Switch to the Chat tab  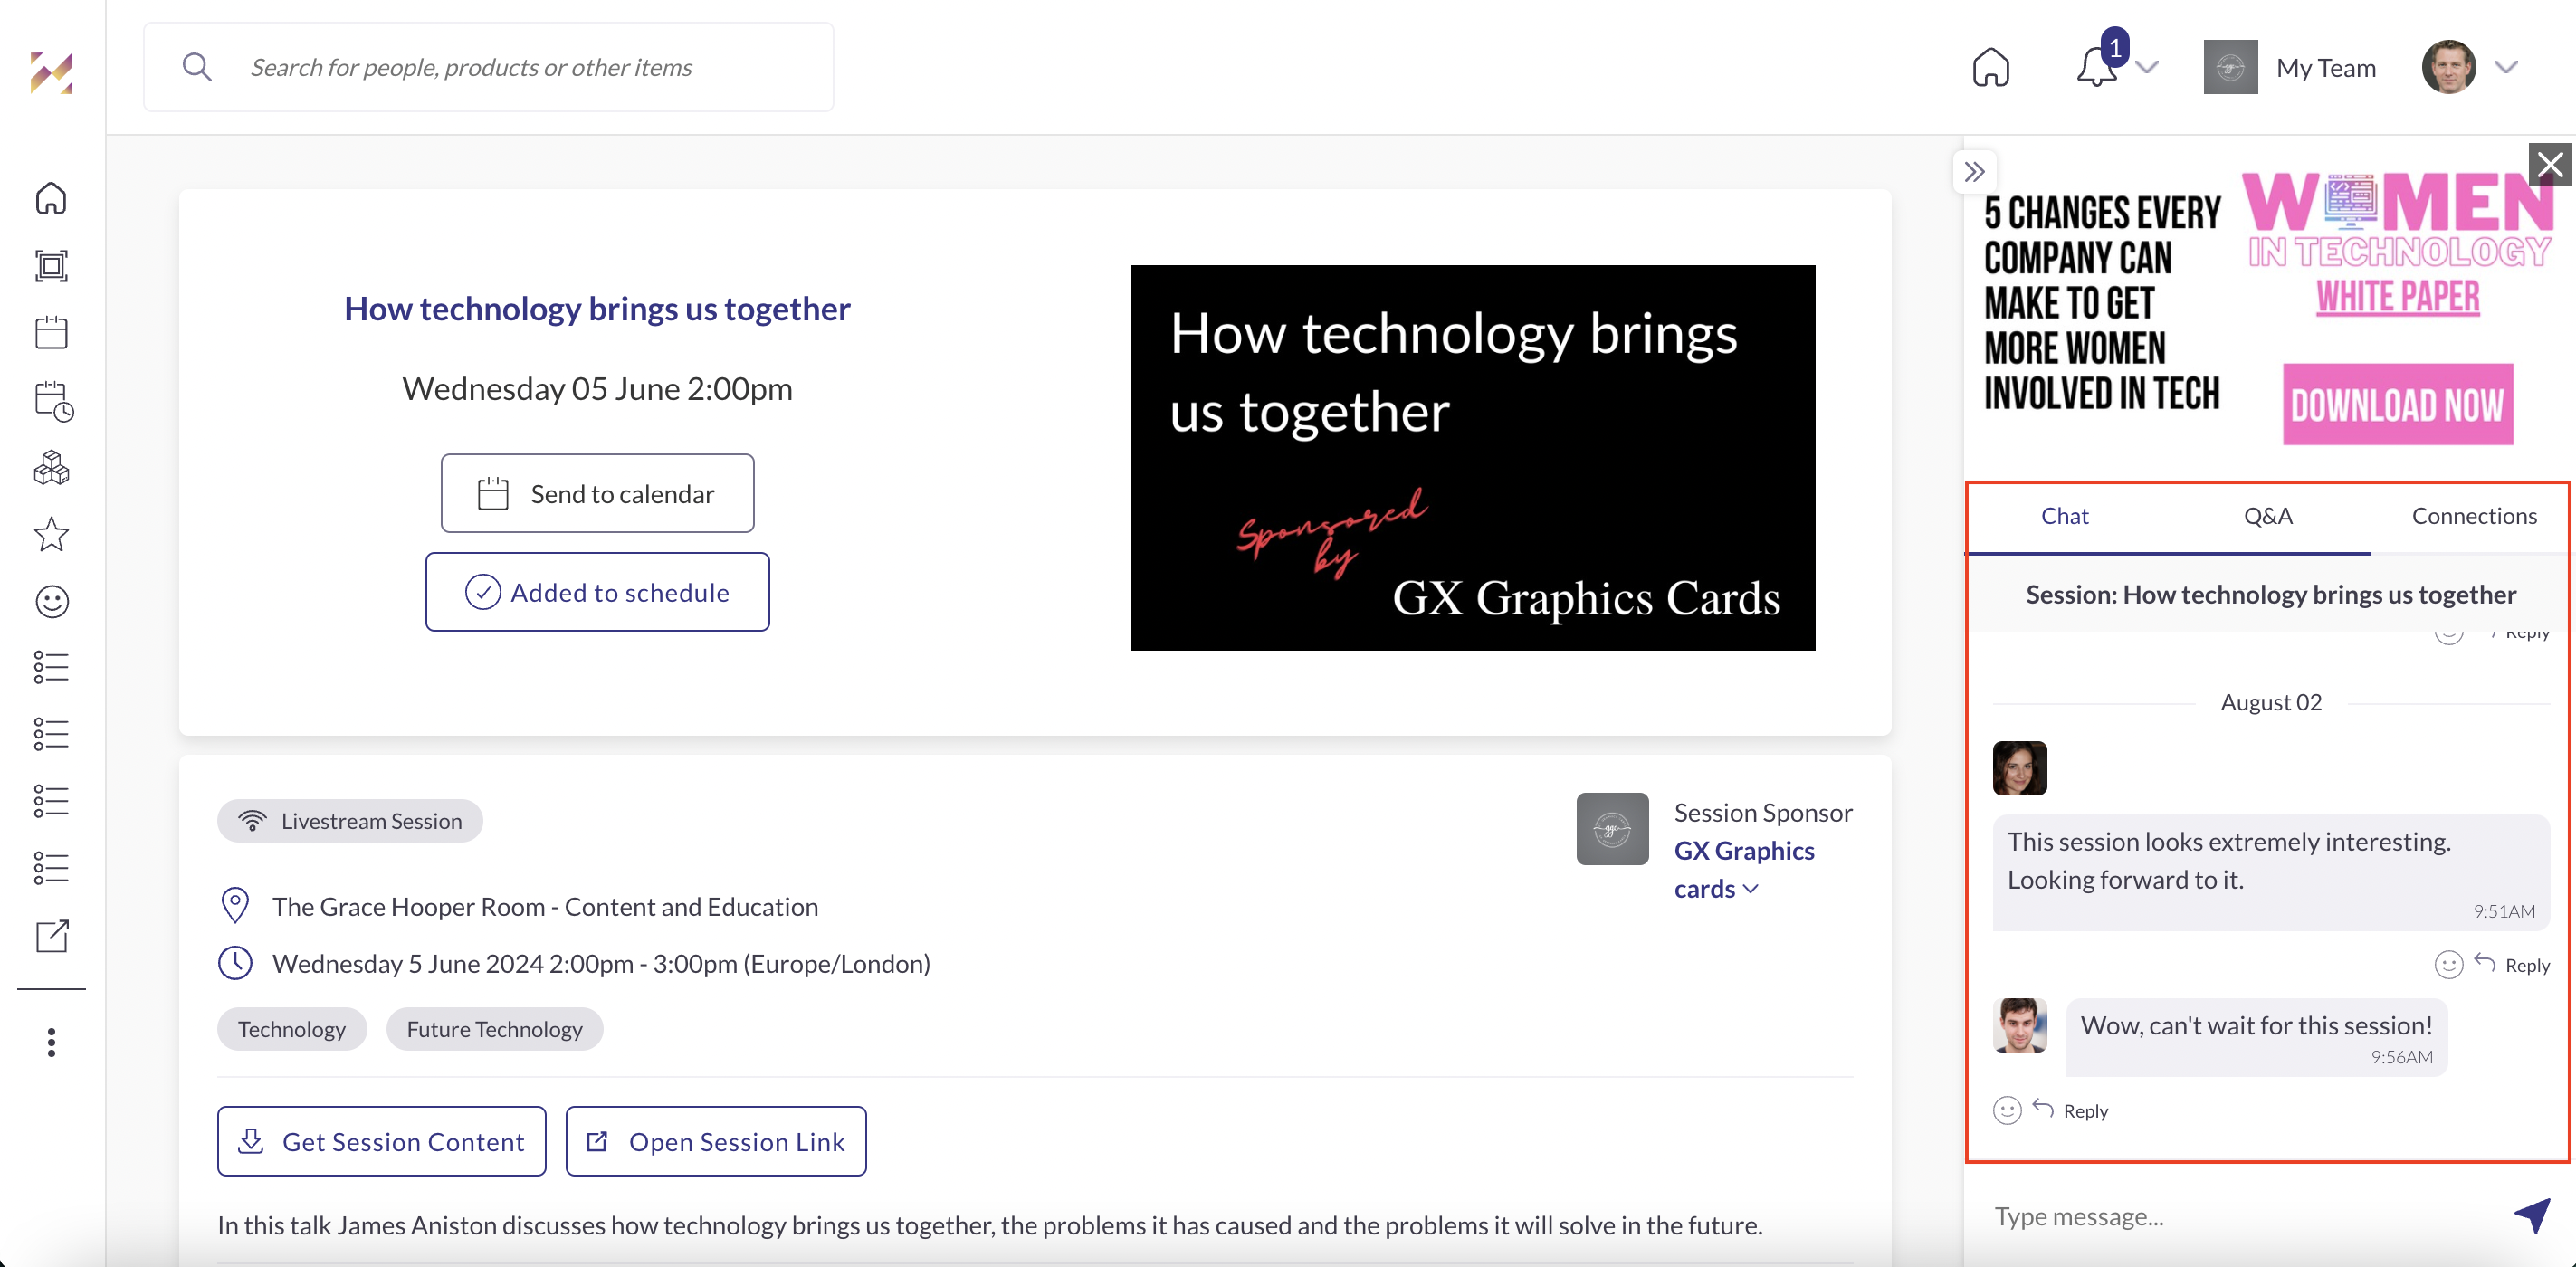tap(2064, 516)
